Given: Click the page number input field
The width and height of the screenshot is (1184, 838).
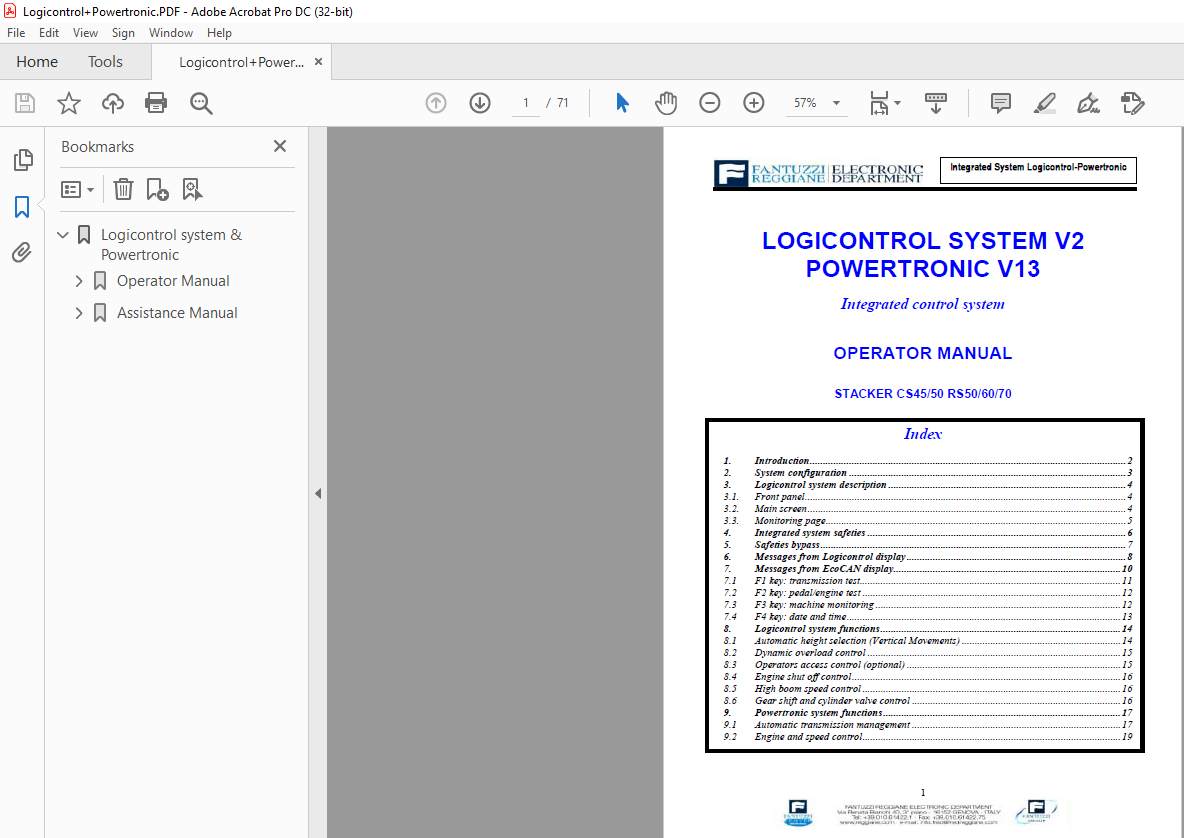Looking at the screenshot, I should coord(526,103).
